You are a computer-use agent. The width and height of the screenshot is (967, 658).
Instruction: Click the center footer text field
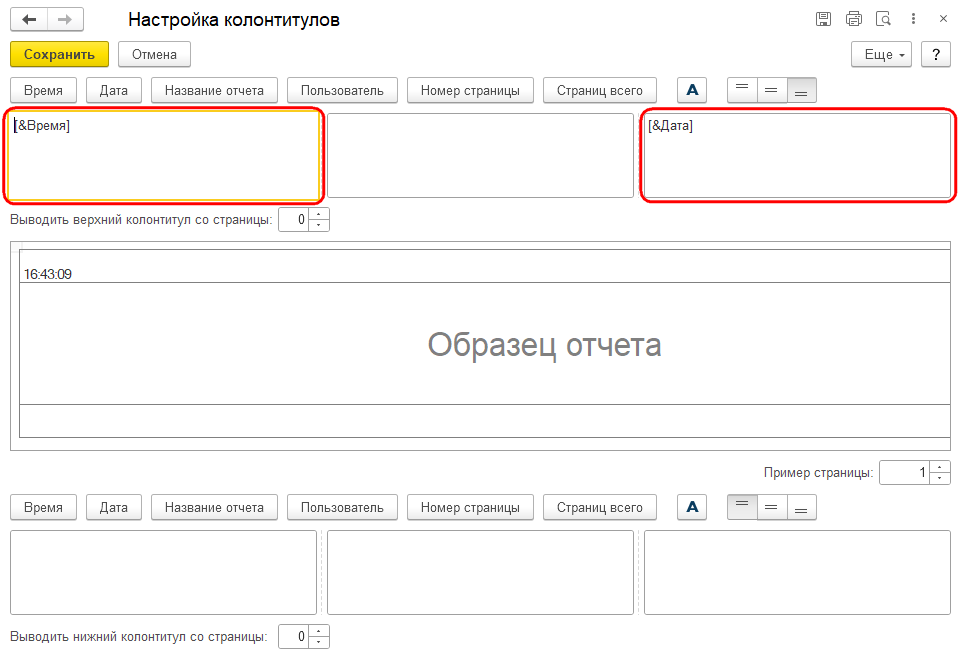[480, 572]
